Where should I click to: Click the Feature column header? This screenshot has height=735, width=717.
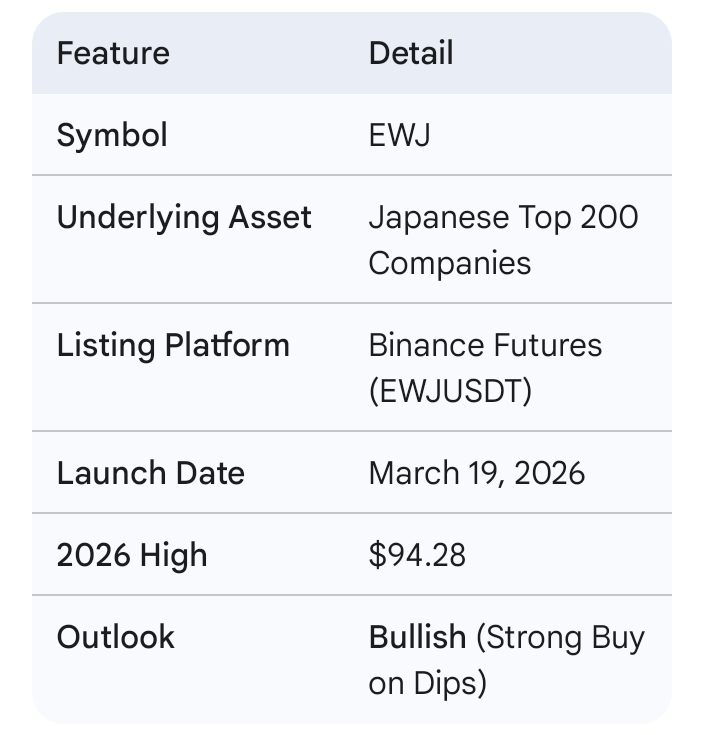[x=113, y=53]
